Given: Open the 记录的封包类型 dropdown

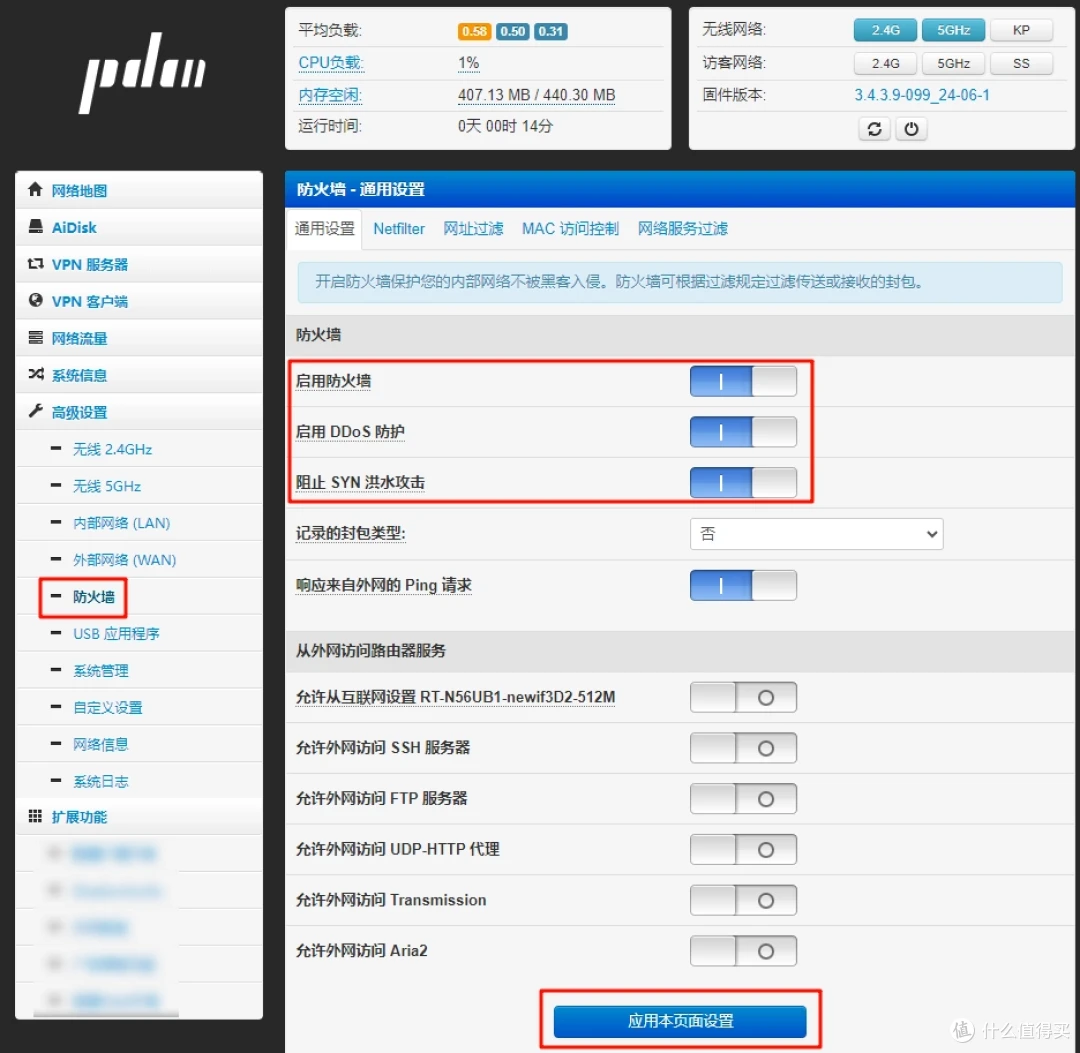Looking at the screenshot, I should point(816,534).
